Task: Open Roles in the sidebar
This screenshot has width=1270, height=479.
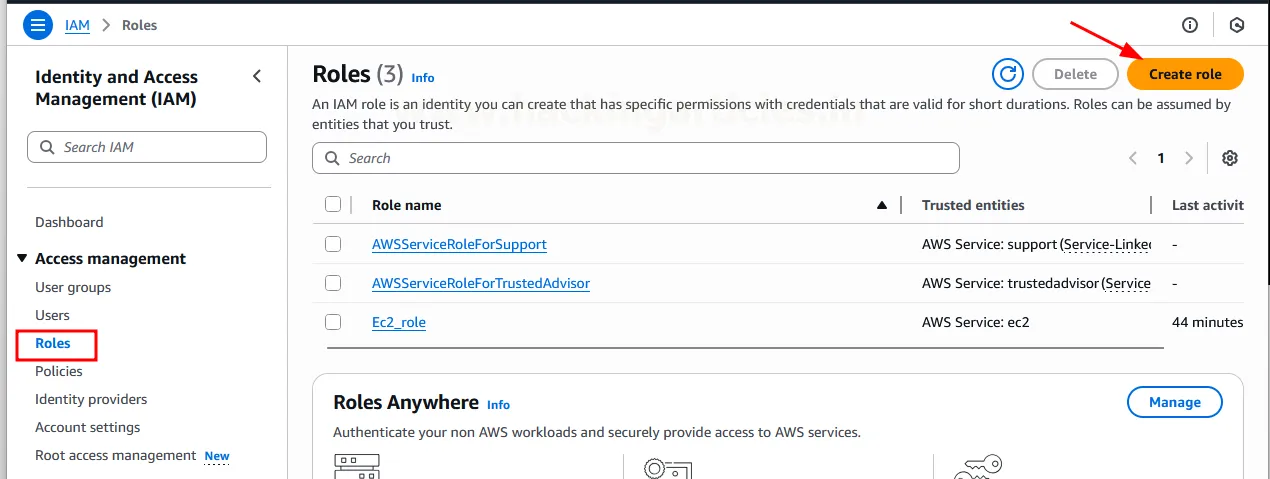Action: click(53, 343)
